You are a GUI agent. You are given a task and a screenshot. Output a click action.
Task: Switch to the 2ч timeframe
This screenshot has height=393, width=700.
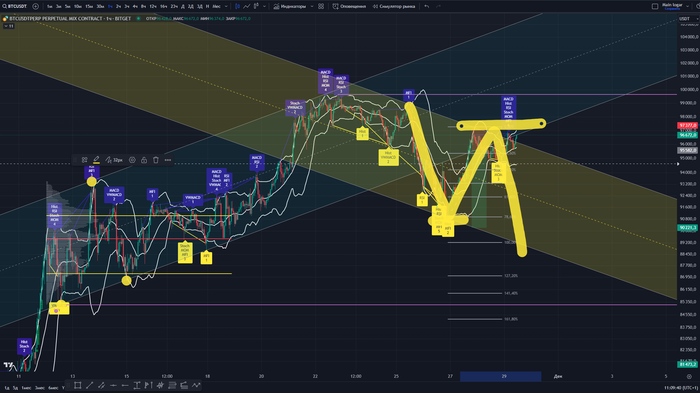tap(118, 6)
